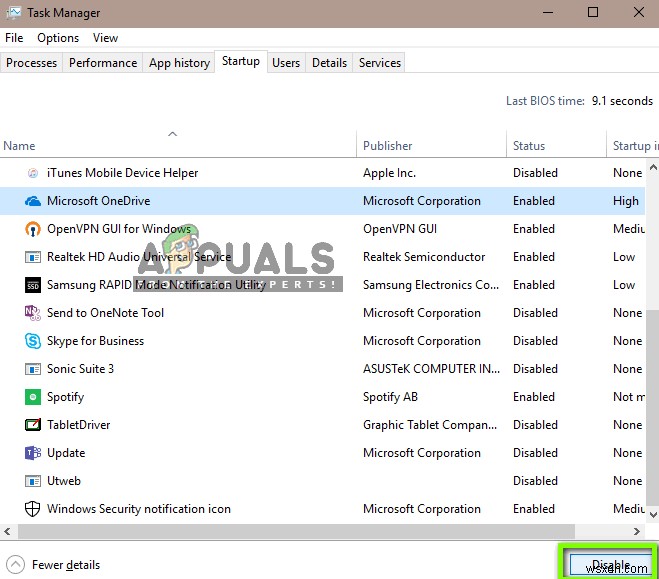Select Windows Security notification icon text

click(x=139, y=509)
